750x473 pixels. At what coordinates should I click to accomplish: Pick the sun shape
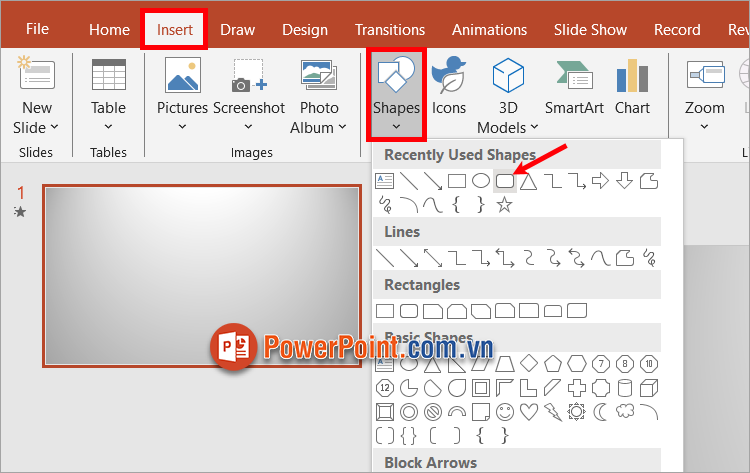[577, 411]
